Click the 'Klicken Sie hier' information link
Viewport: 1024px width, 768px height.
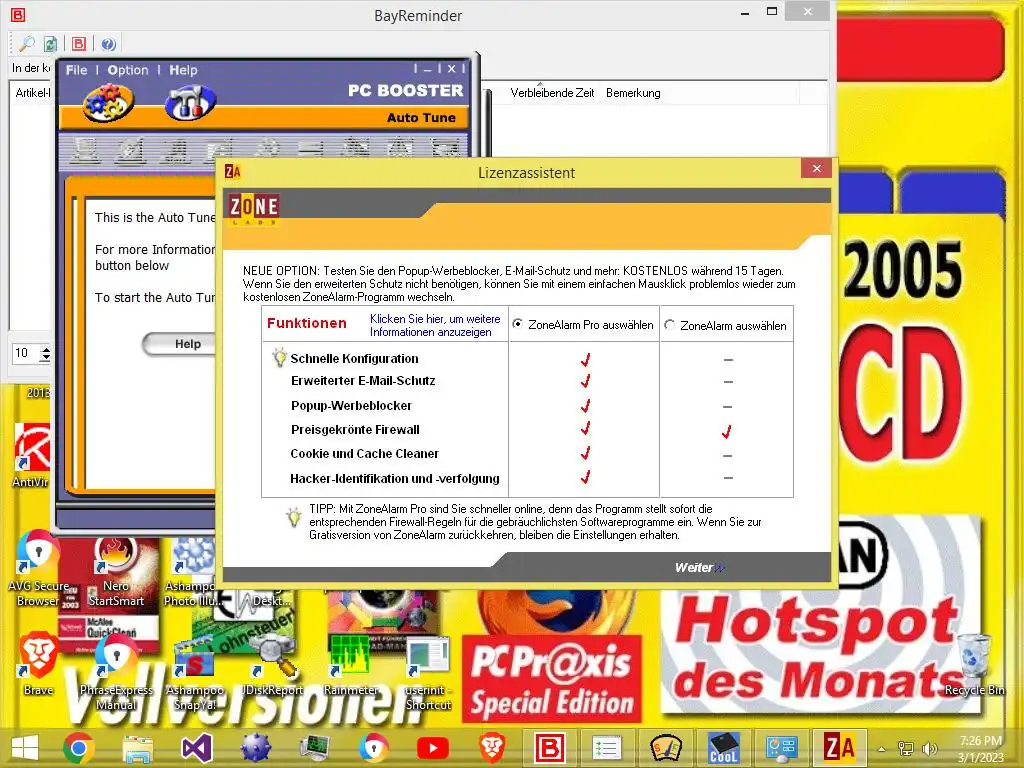click(x=435, y=325)
